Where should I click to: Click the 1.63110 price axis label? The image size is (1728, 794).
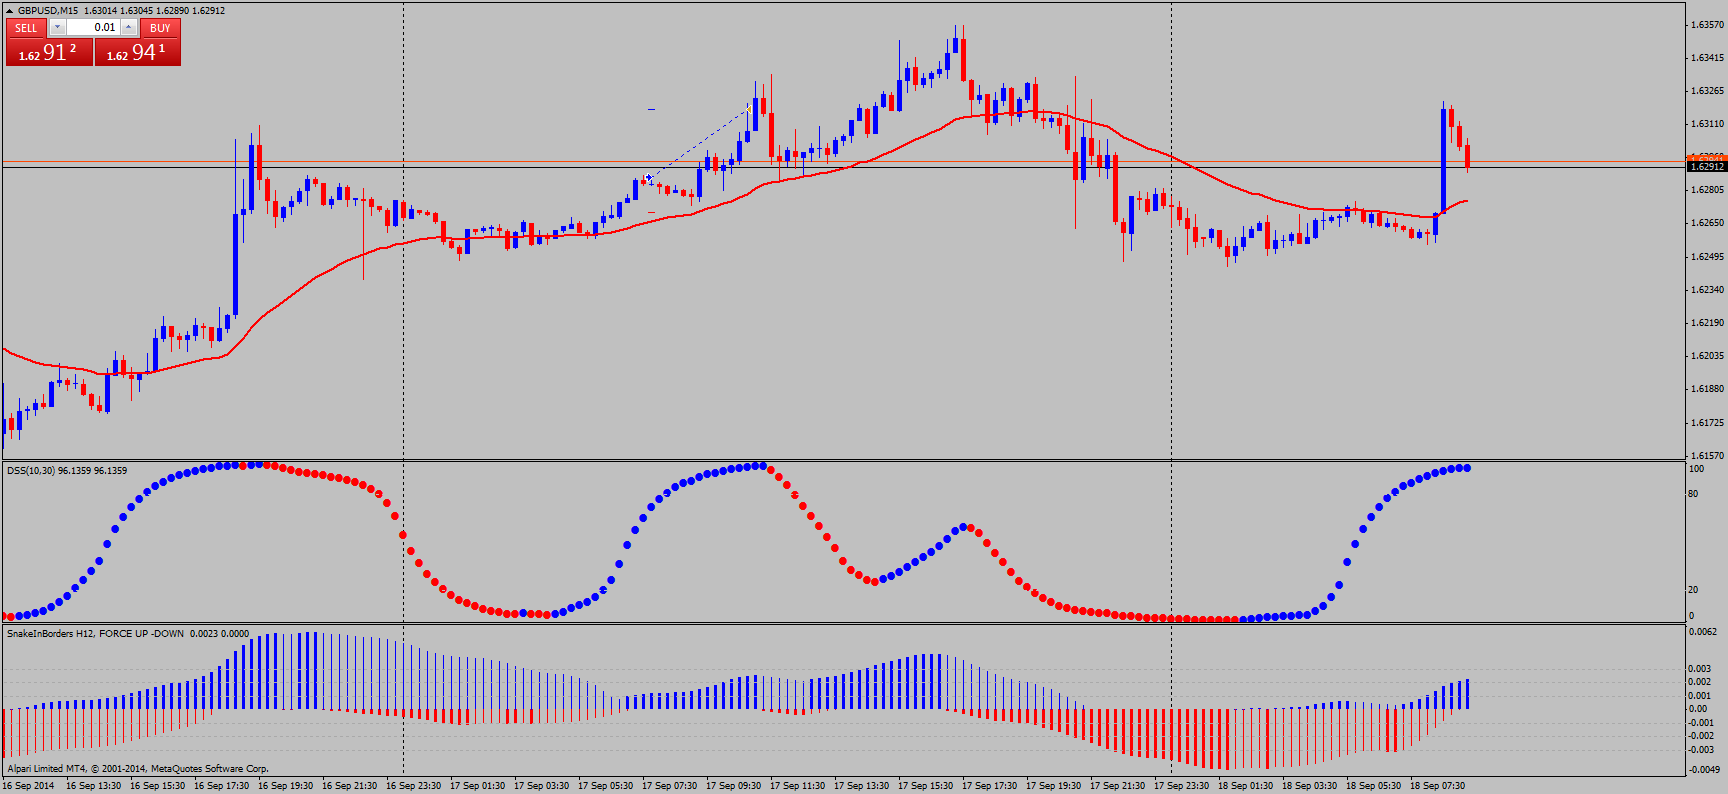pos(1707,124)
